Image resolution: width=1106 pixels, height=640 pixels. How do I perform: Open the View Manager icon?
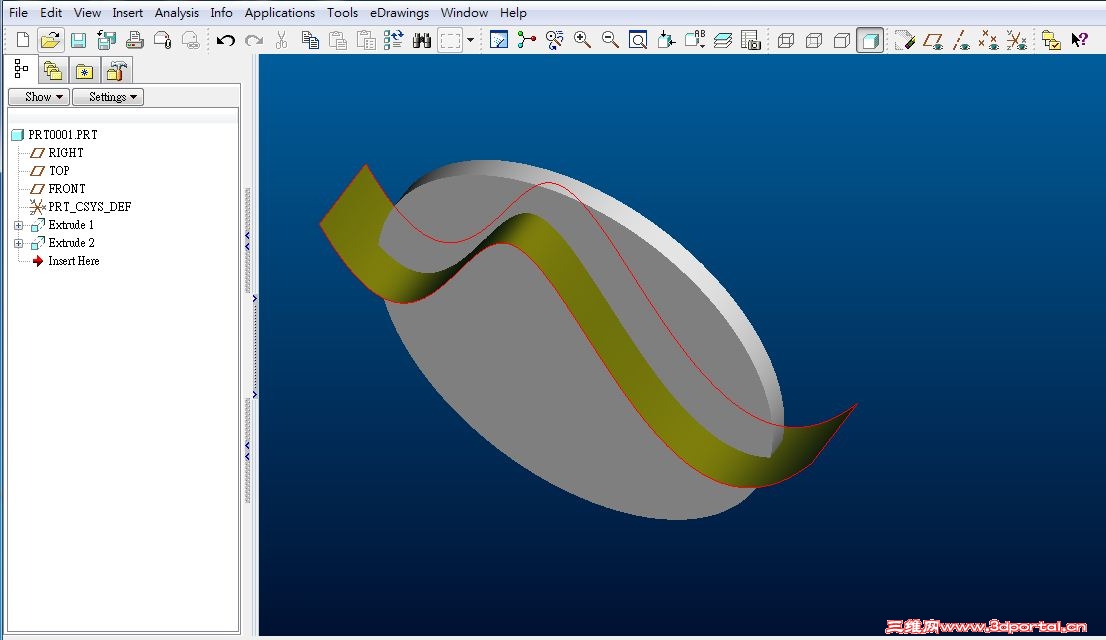click(750, 40)
